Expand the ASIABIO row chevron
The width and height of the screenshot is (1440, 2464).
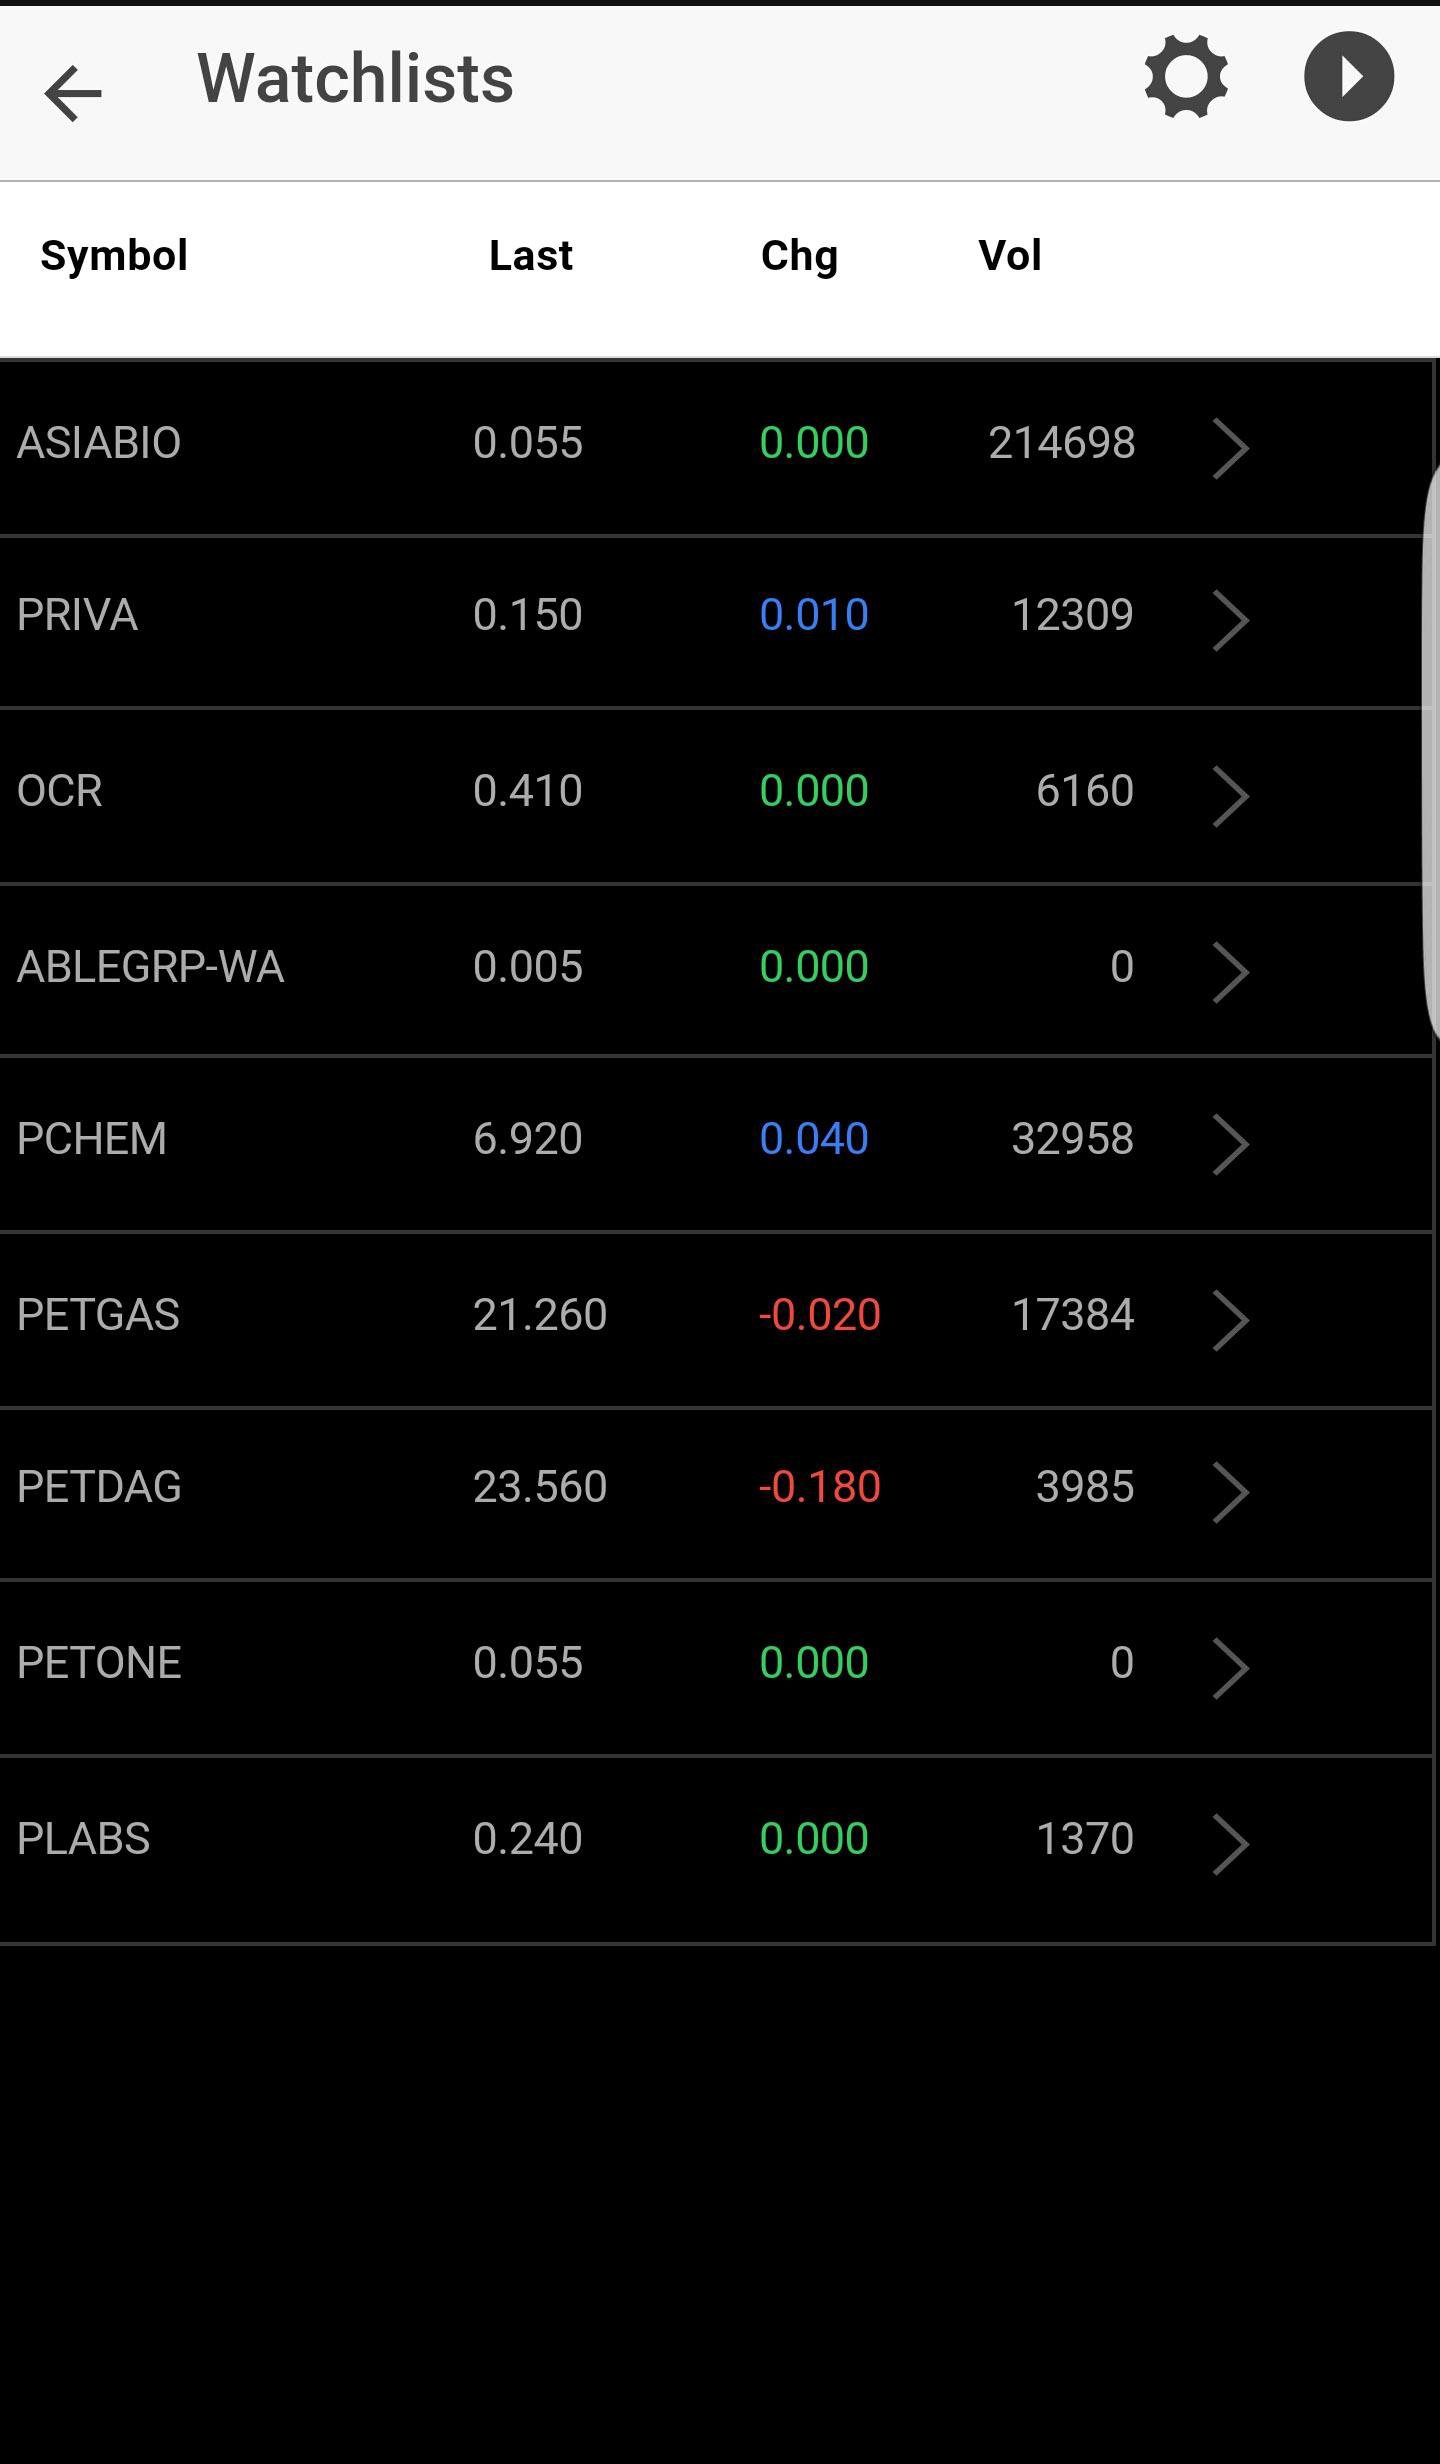tap(1230, 448)
